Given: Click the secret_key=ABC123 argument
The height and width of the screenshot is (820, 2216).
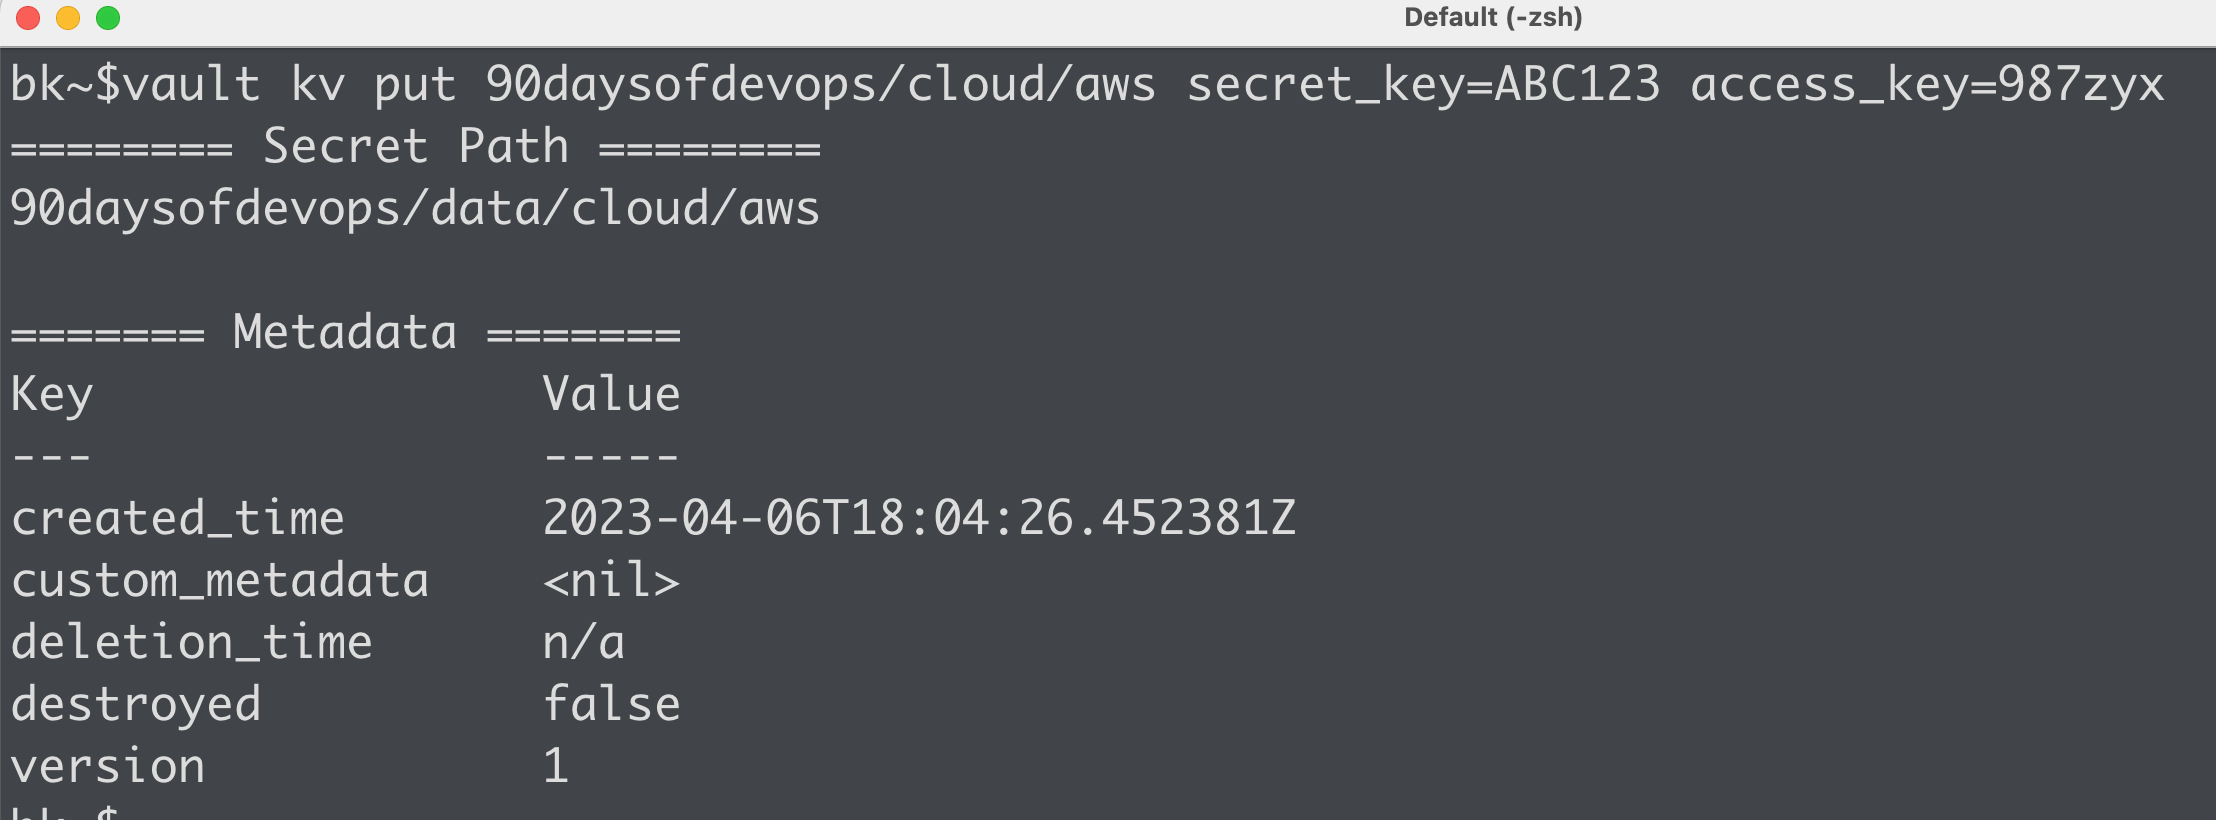Looking at the screenshot, I should (1423, 86).
